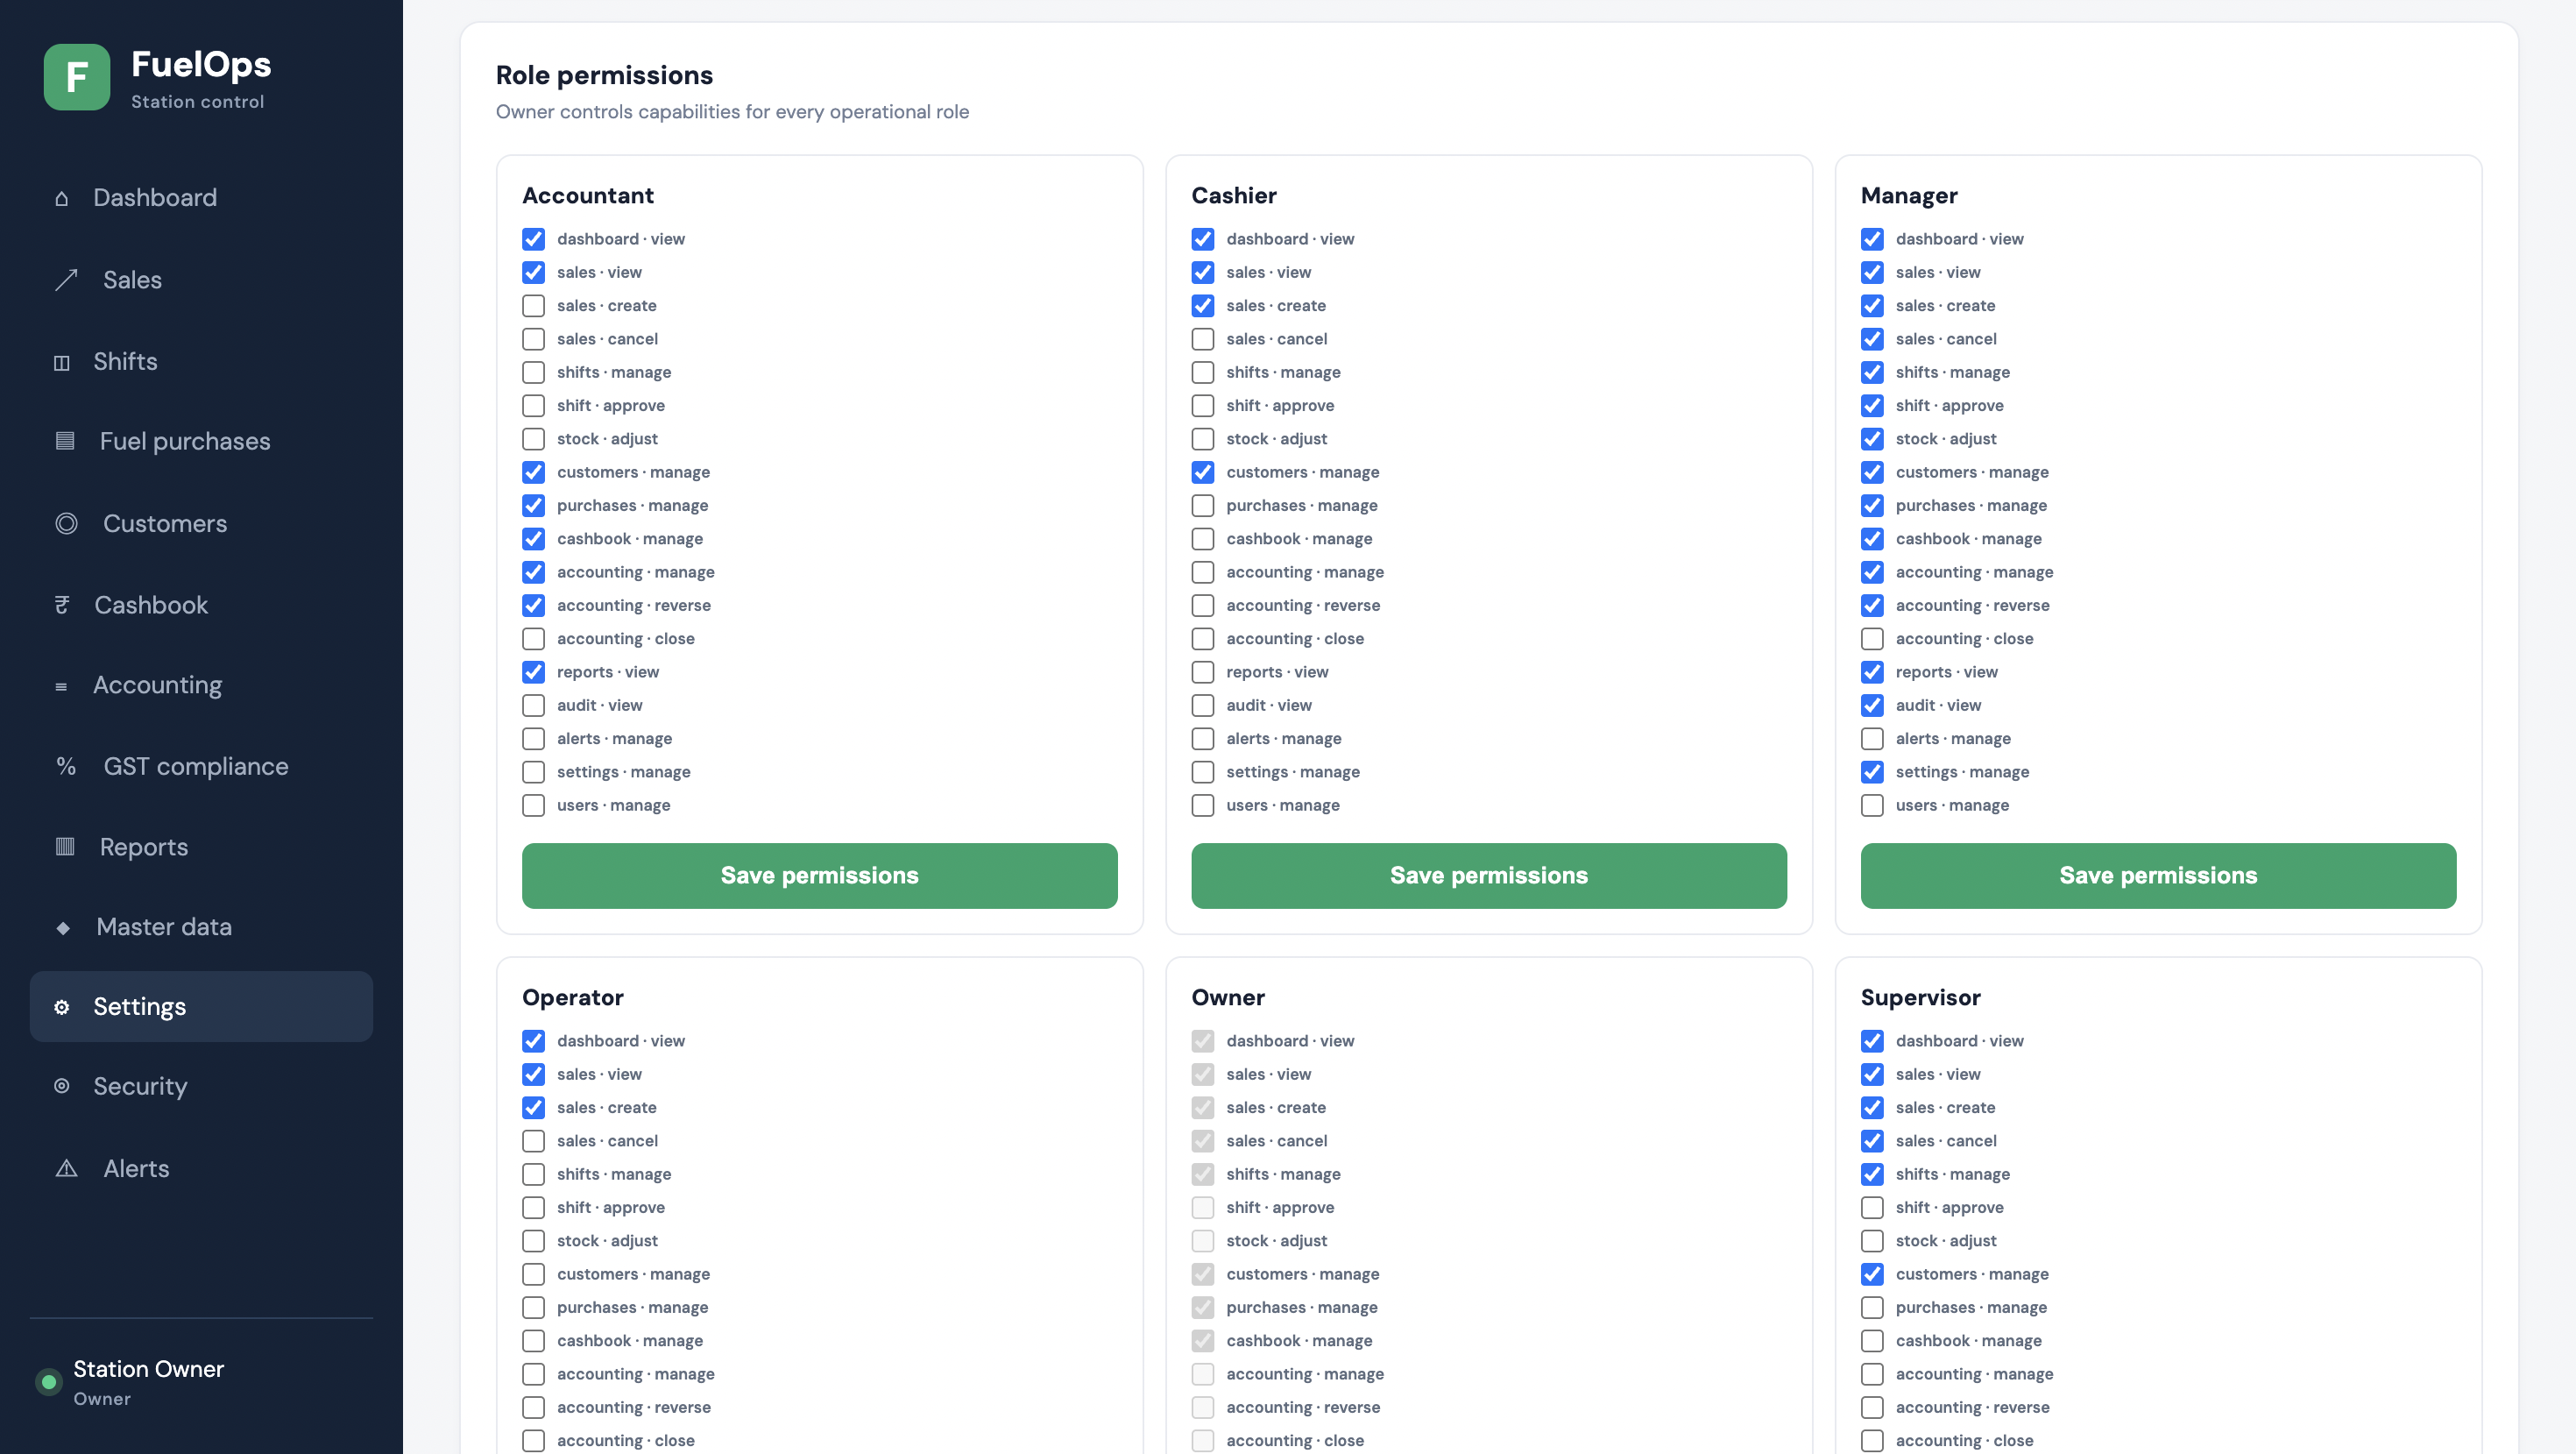2576x1454 pixels.
Task: Save permissions for the Cashier role
Action: click(1489, 876)
